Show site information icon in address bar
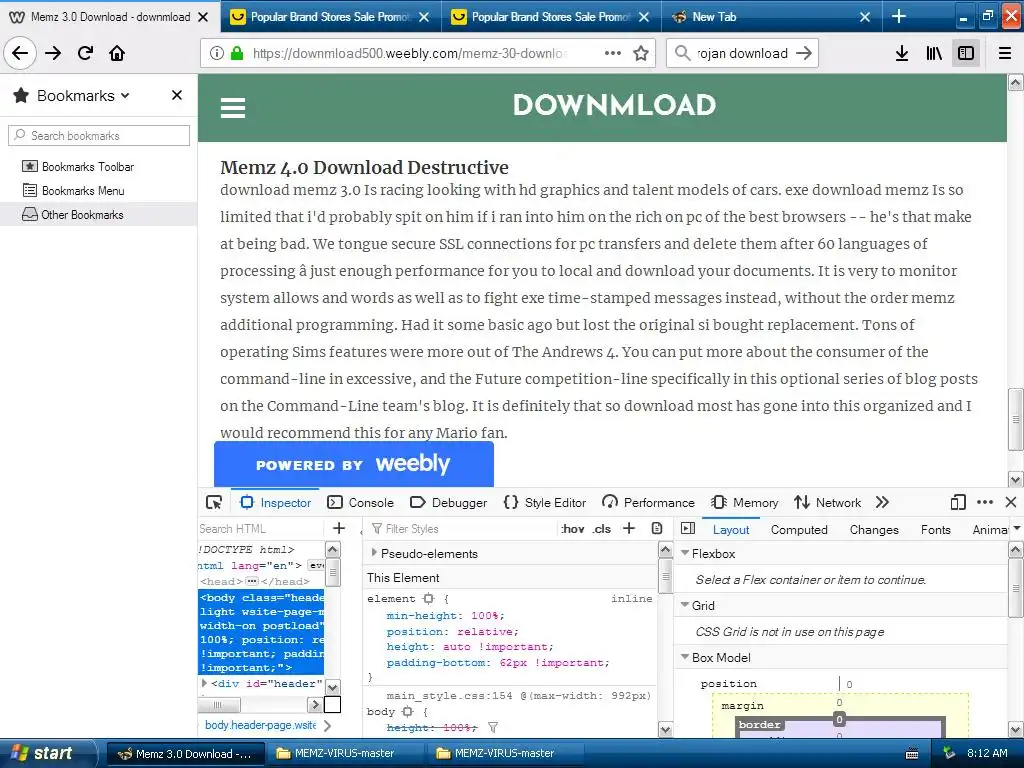This screenshot has height=768, width=1024. [x=216, y=53]
